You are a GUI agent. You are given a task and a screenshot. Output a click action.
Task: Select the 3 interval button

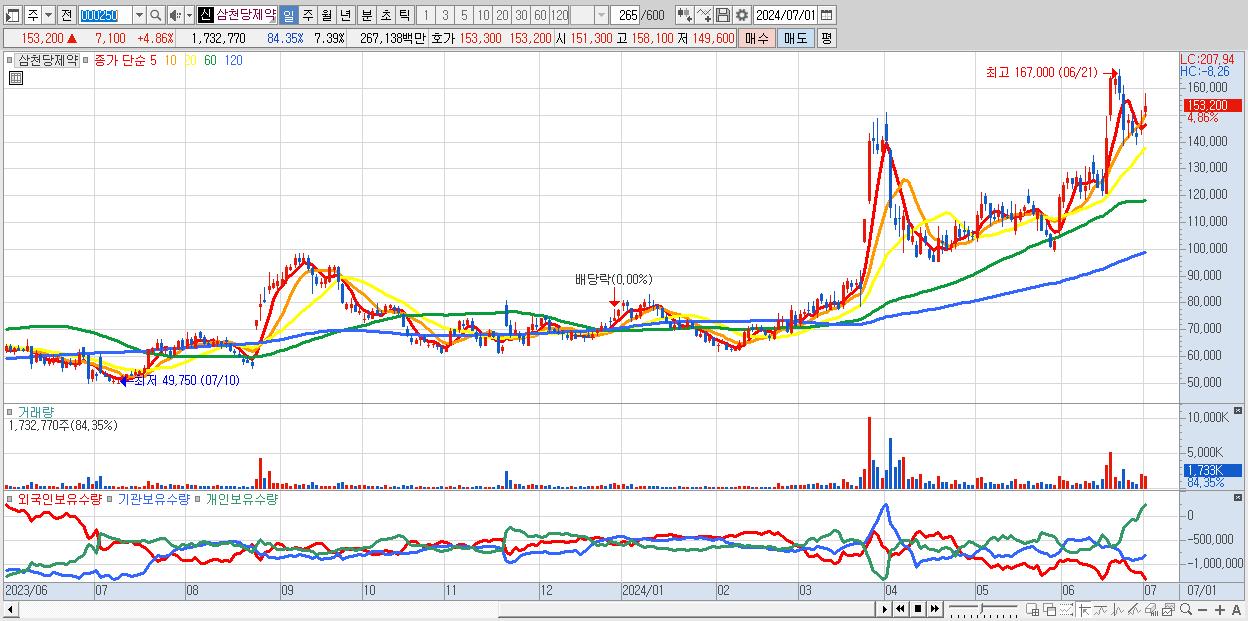[445, 15]
